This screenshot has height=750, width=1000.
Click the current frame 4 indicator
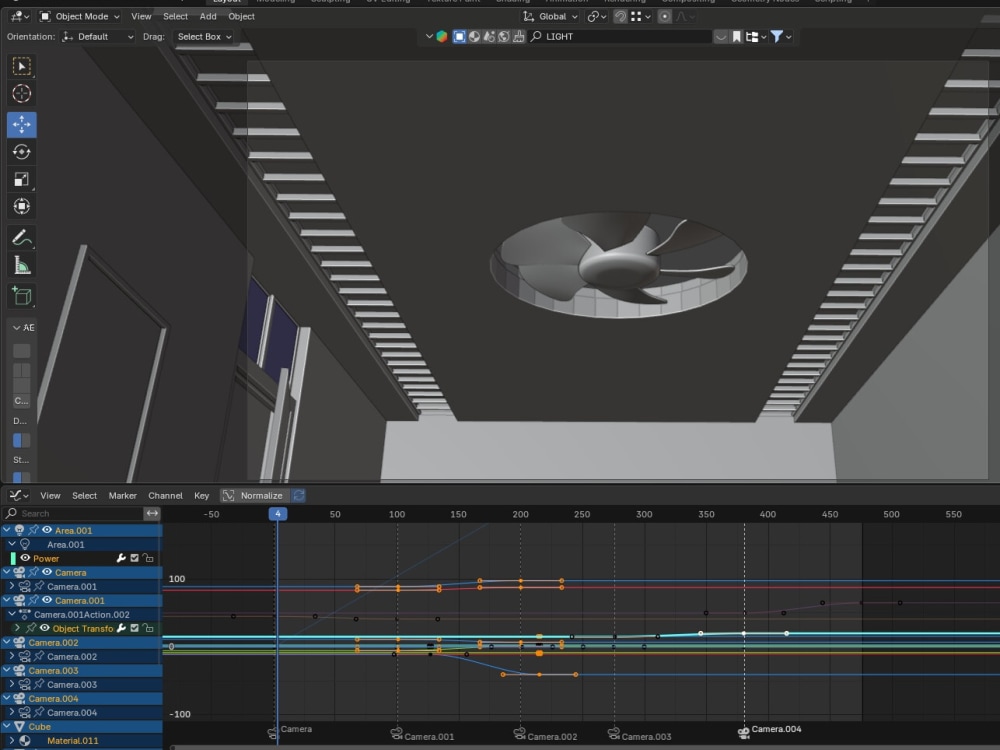277,514
